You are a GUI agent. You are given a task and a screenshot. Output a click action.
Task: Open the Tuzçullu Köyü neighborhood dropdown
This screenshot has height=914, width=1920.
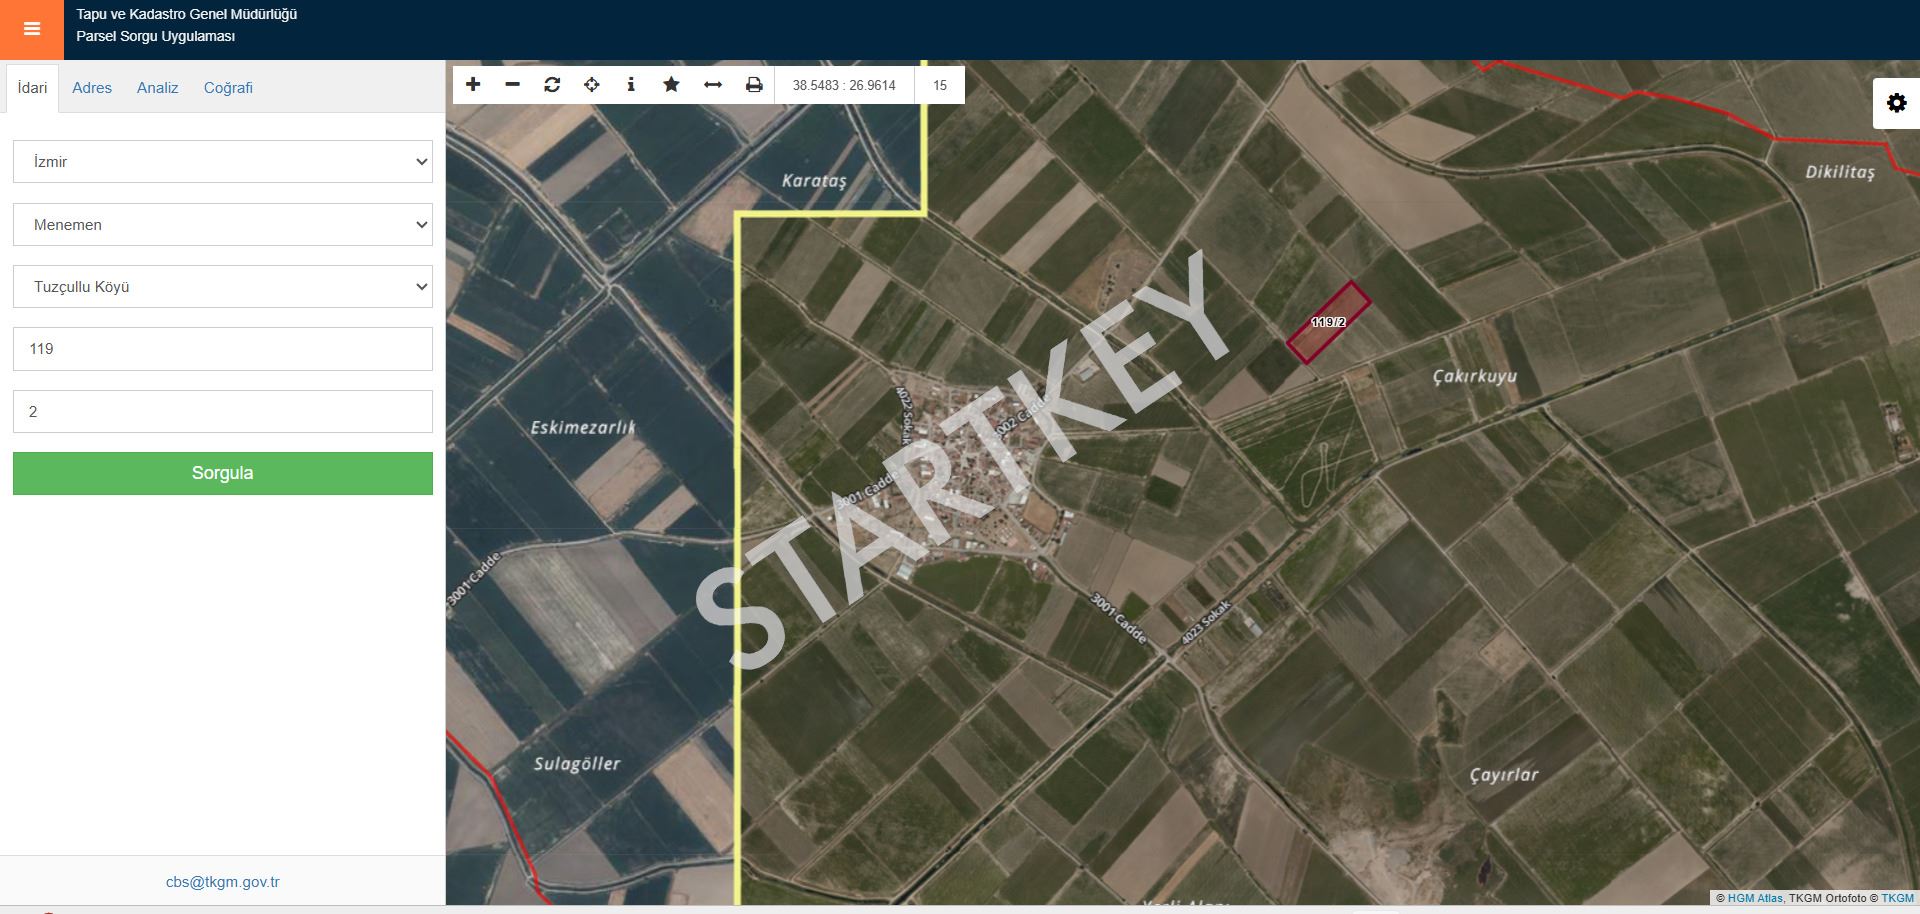[x=222, y=287]
